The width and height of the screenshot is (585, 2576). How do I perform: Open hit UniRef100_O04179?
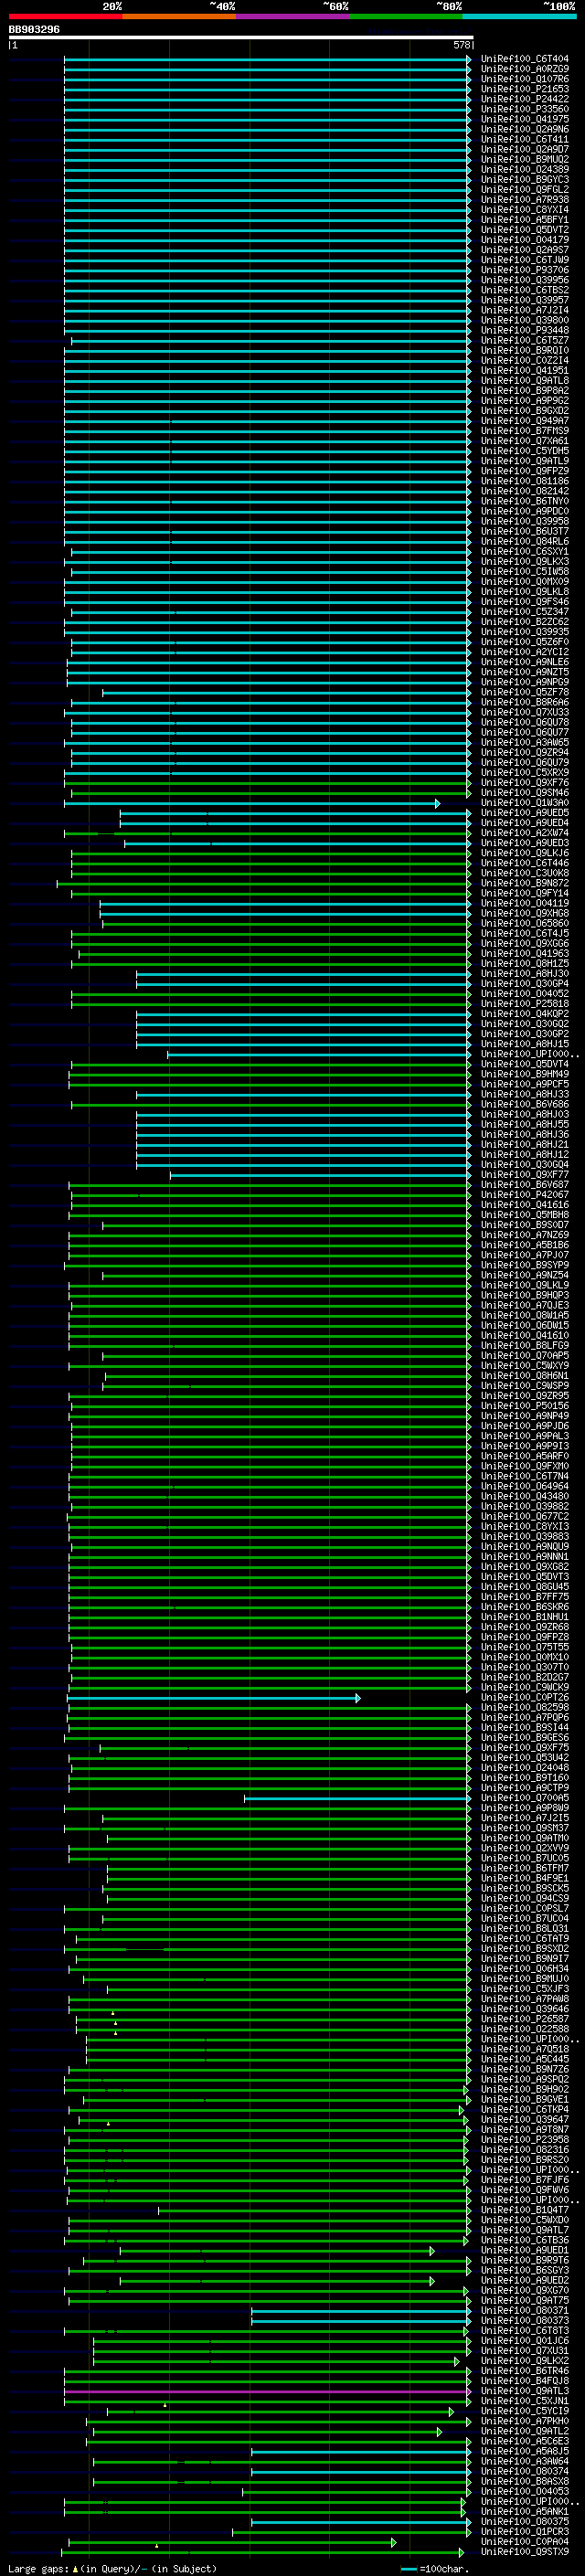pos(524,240)
